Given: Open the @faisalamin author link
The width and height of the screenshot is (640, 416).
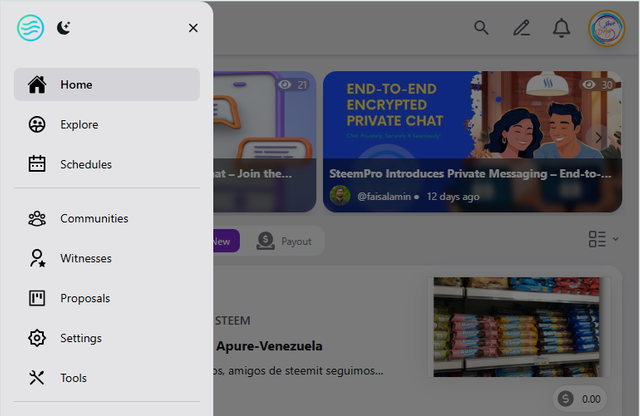Looking at the screenshot, I should pos(384,197).
